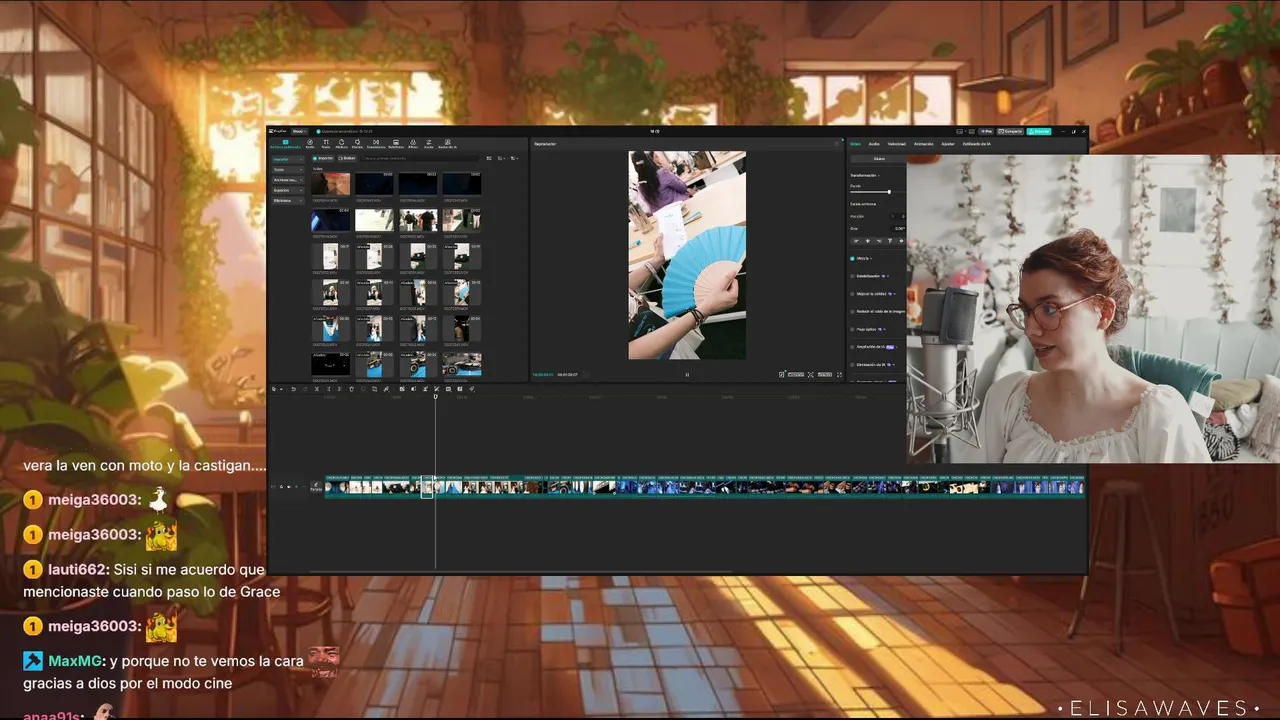
Task: Open the Transiciones tool tab
Action: coord(376,146)
